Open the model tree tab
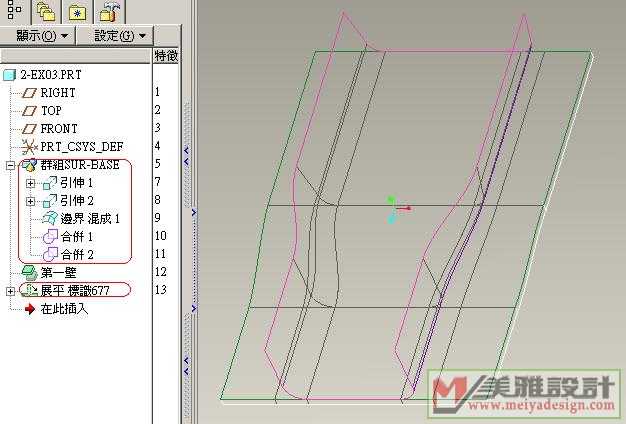The width and height of the screenshot is (626, 424). (x=14, y=11)
